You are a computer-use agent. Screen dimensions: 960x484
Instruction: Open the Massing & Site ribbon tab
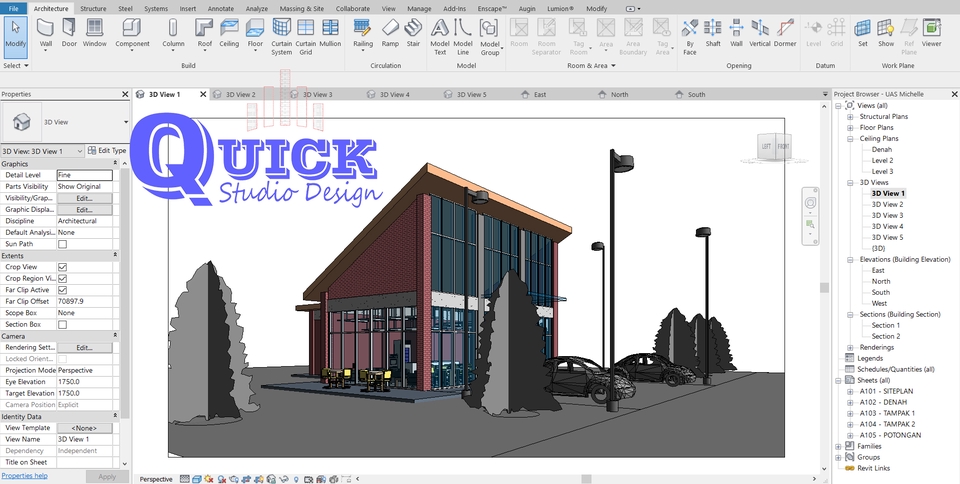click(x=301, y=9)
